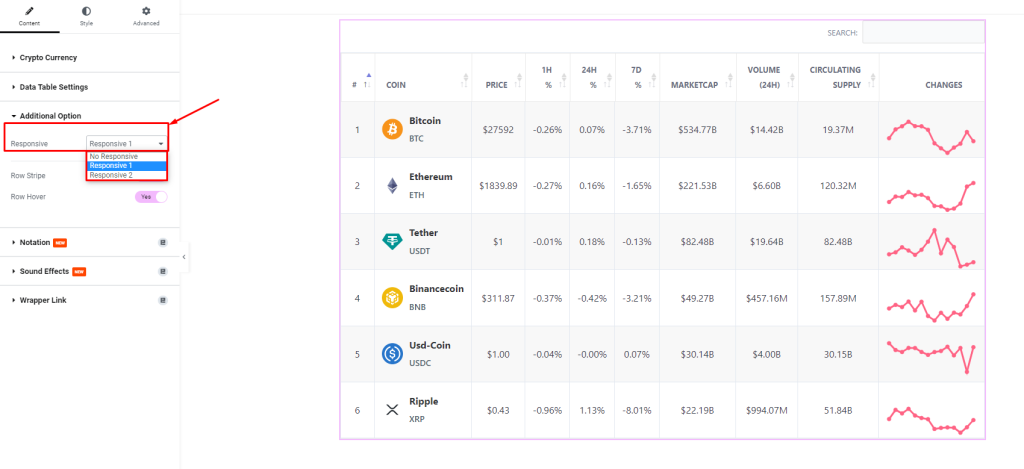Click the Bitcoin changes sparkline chart

[931, 136]
